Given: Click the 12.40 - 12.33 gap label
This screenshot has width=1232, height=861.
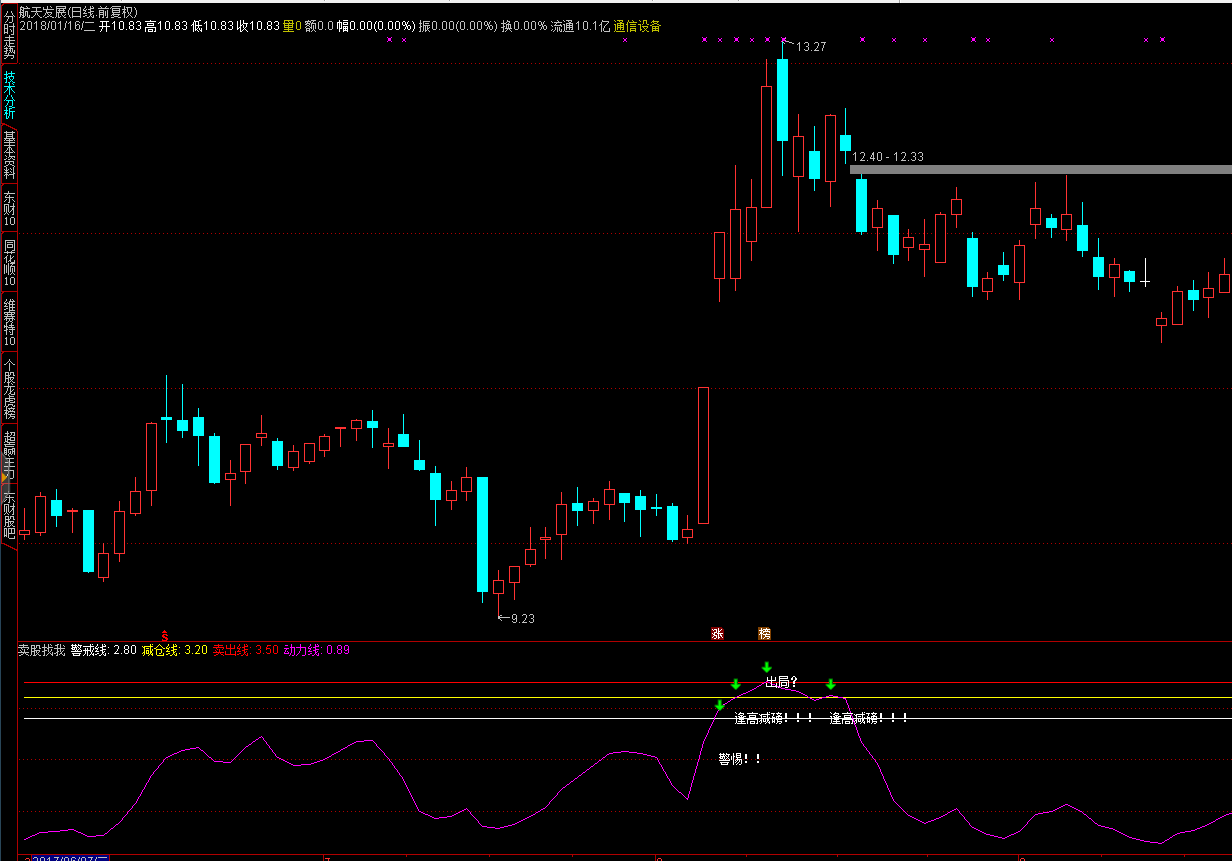Looking at the screenshot, I should [888, 157].
